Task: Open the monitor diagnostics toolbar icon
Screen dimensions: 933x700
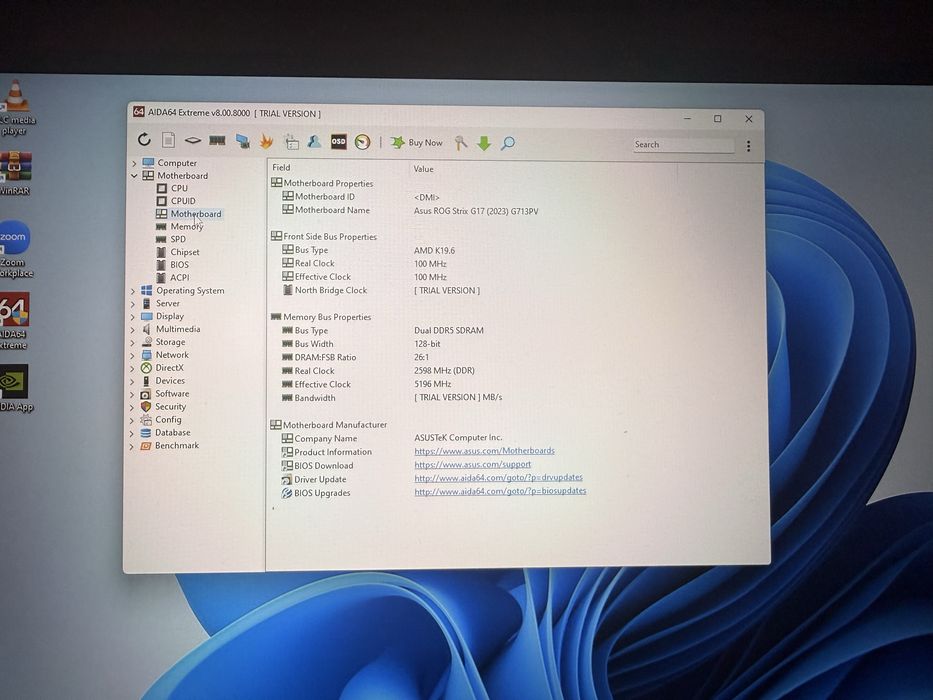Action: pyautogui.click(x=242, y=141)
